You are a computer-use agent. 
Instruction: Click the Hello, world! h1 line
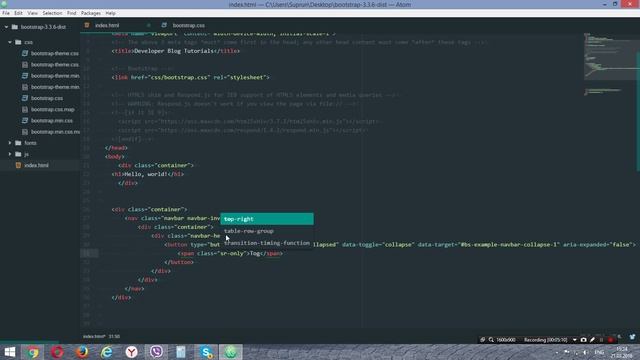(148, 174)
